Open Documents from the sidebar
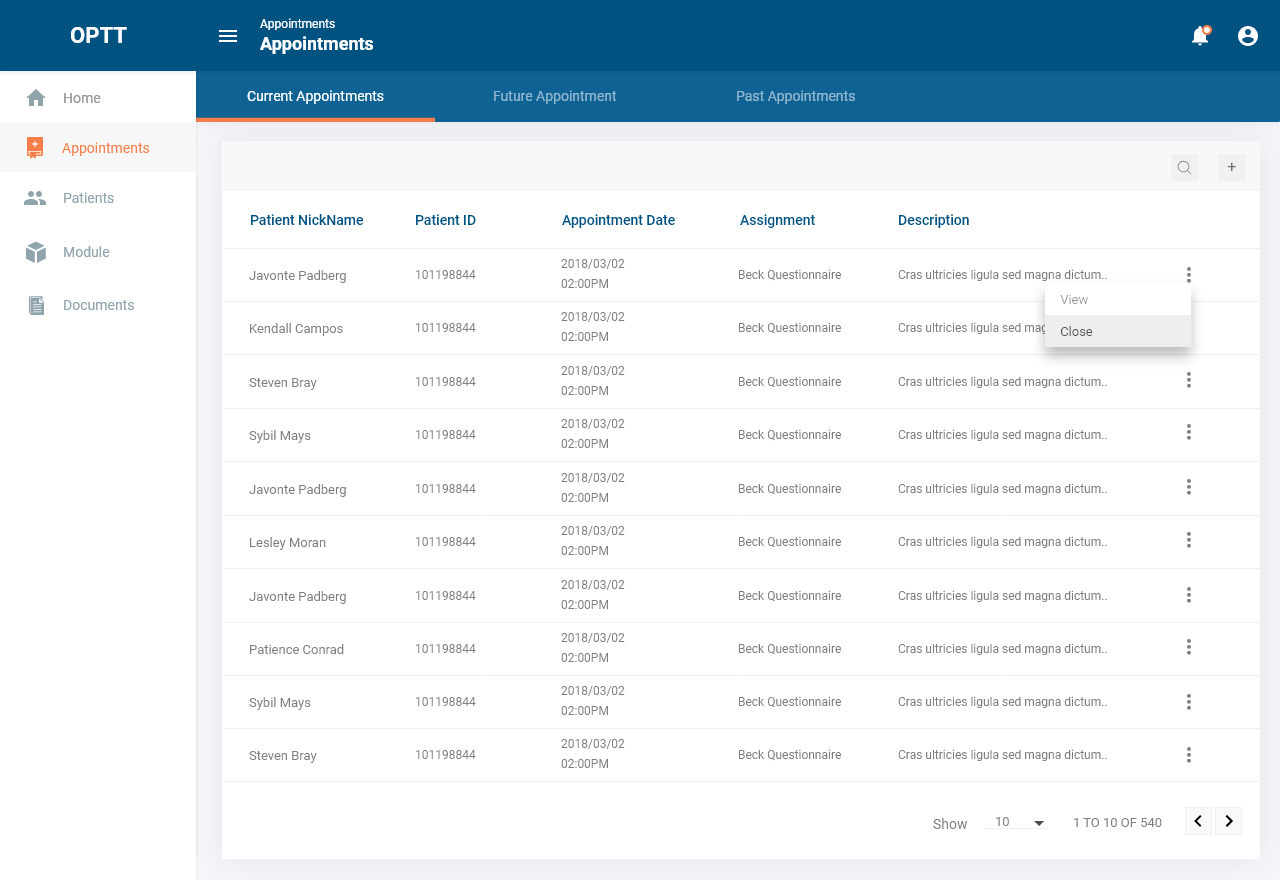Image resolution: width=1280 pixels, height=880 pixels. pyautogui.click(x=98, y=305)
